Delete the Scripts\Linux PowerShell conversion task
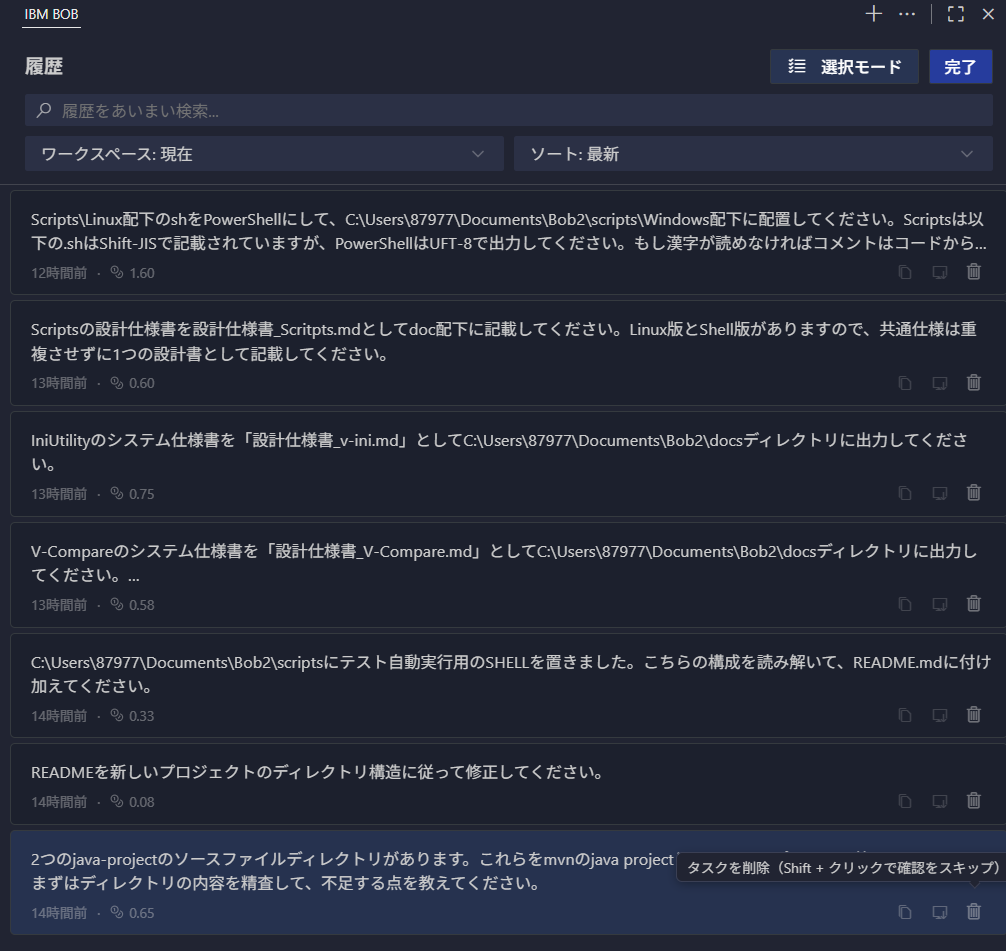 [x=974, y=271]
